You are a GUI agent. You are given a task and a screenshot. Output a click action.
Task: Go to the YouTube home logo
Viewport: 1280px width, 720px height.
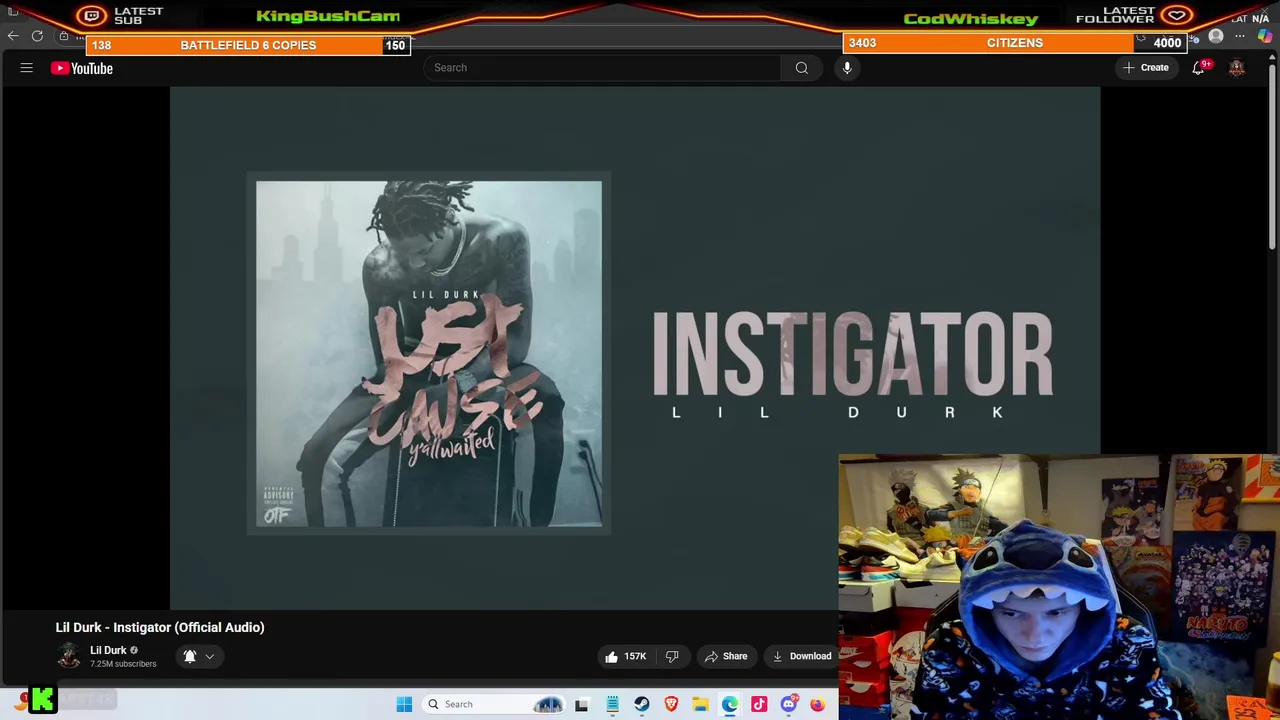click(82, 68)
